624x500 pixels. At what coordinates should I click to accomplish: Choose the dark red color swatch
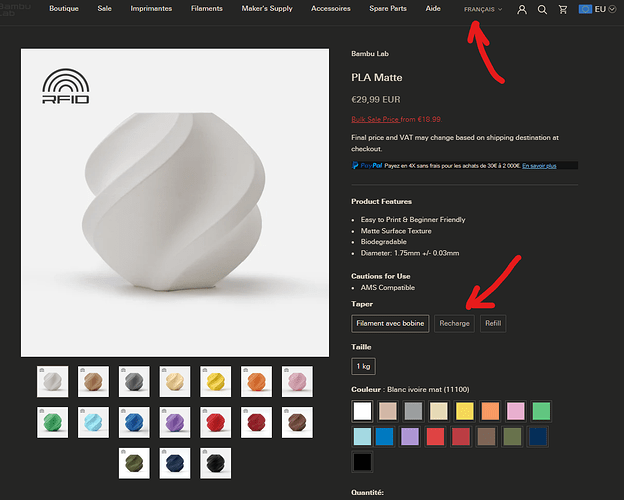[x=461, y=436]
